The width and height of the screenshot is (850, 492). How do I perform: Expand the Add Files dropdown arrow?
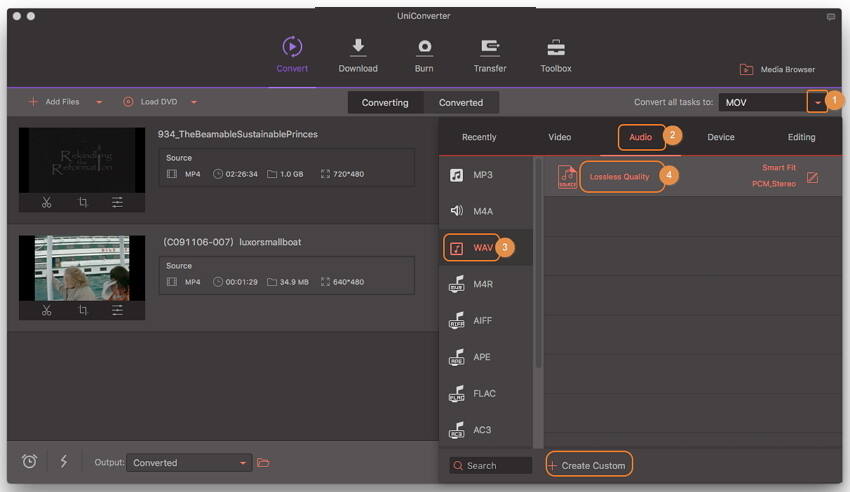(x=99, y=102)
